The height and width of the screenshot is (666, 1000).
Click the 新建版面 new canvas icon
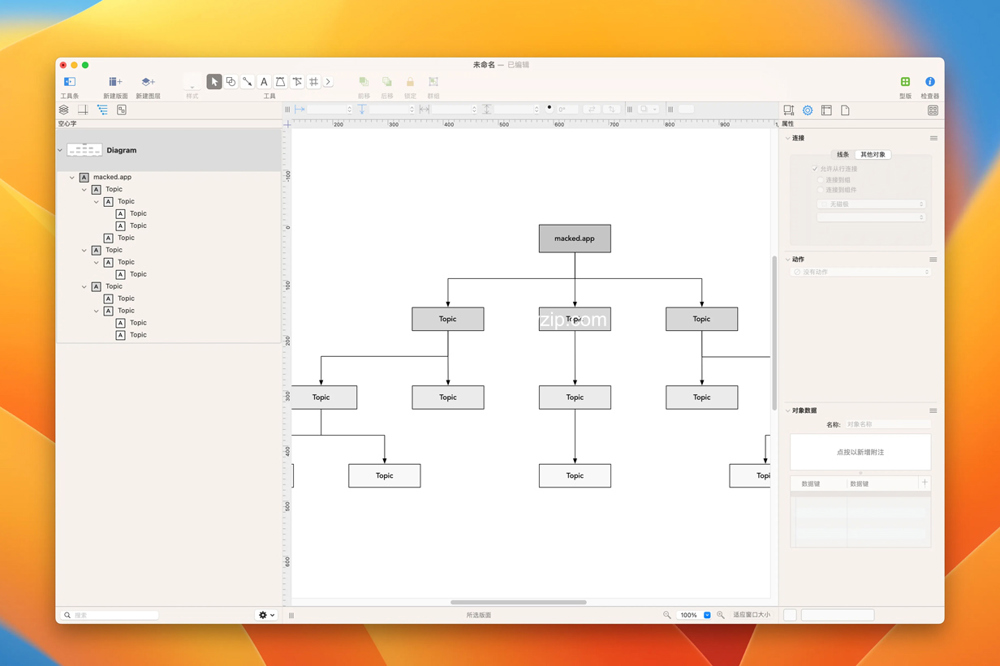(115, 82)
